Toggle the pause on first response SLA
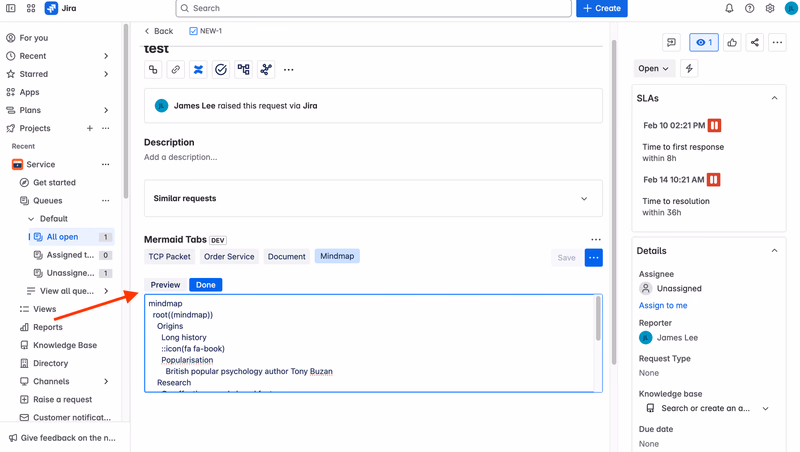800x452 pixels. [714, 125]
